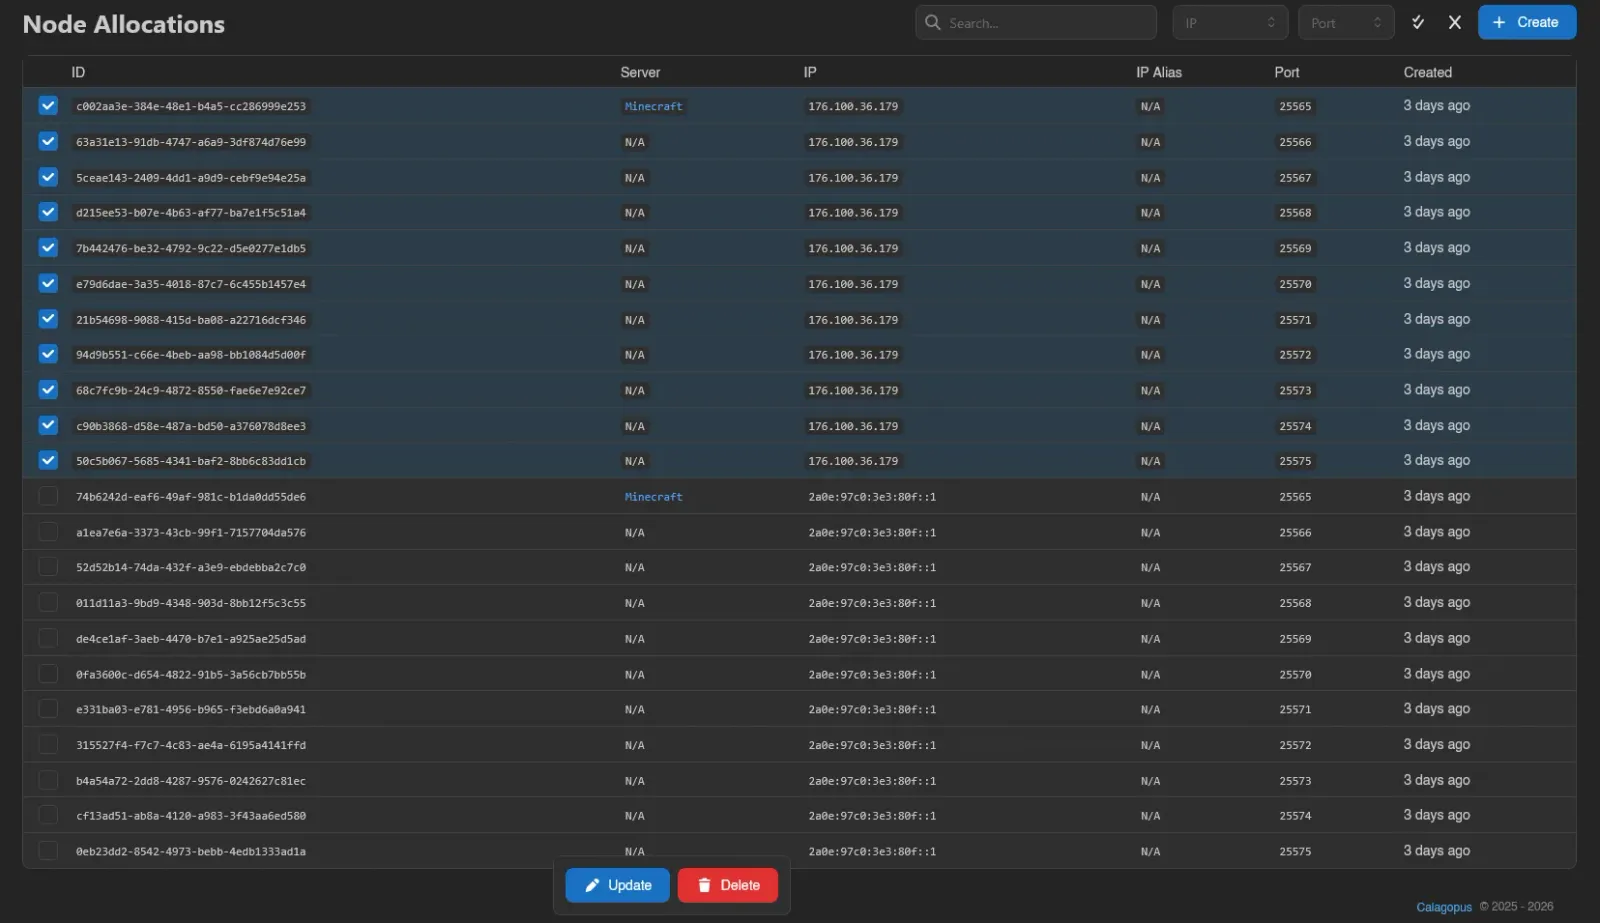This screenshot has height=923, width=1600.
Task: Check the row e331ba03-e781-4956-b965-f3ebd6a0a941
Action: click(x=48, y=709)
